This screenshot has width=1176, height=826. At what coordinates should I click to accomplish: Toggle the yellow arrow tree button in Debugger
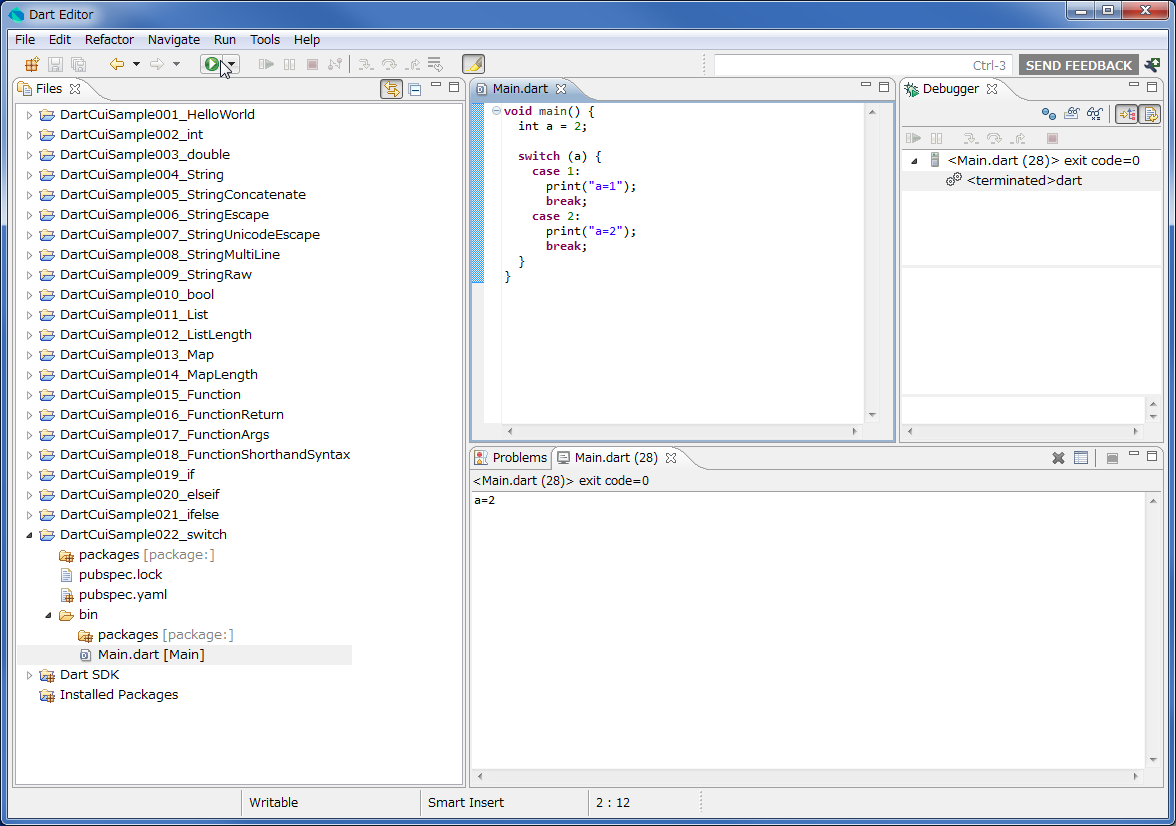1127,114
